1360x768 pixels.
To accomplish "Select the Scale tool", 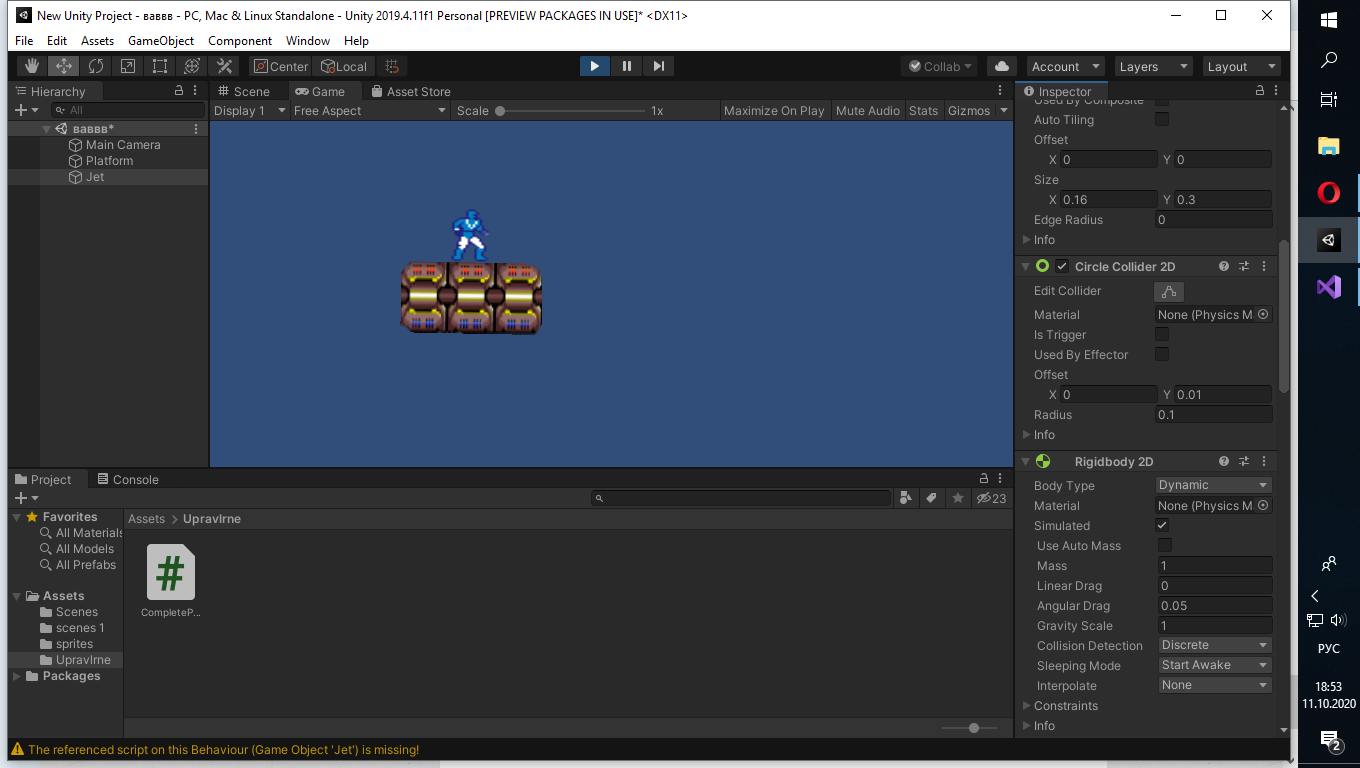I will pyautogui.click(x=128, y=66).
